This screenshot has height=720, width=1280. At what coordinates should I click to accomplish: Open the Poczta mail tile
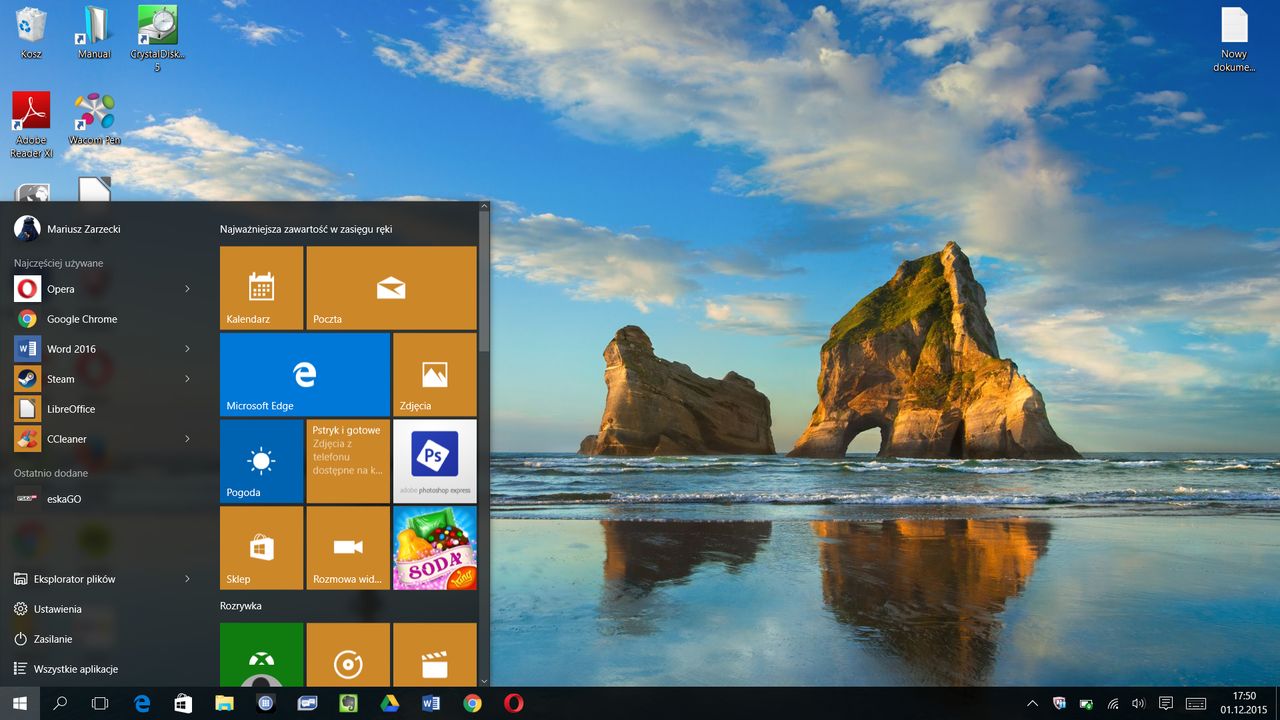tap(391, 288)
